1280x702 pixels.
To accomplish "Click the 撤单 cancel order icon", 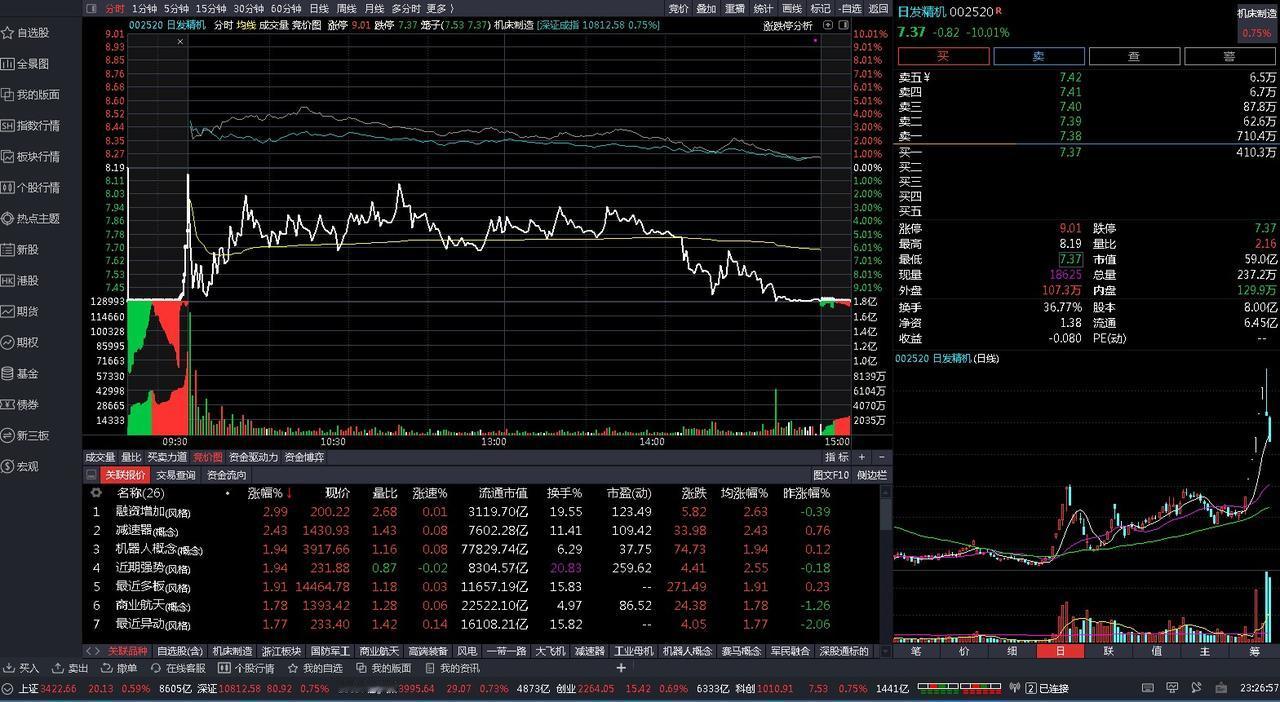I will point(119,668).
